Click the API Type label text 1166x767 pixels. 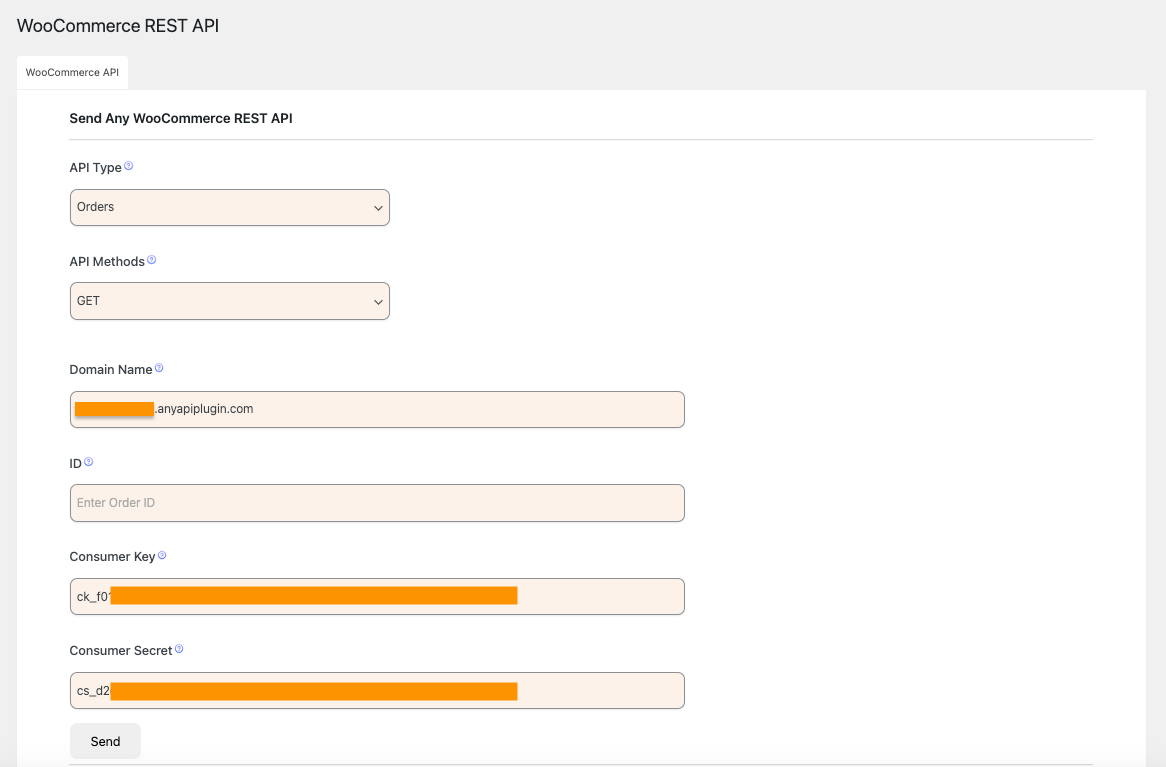pos(95,168)
